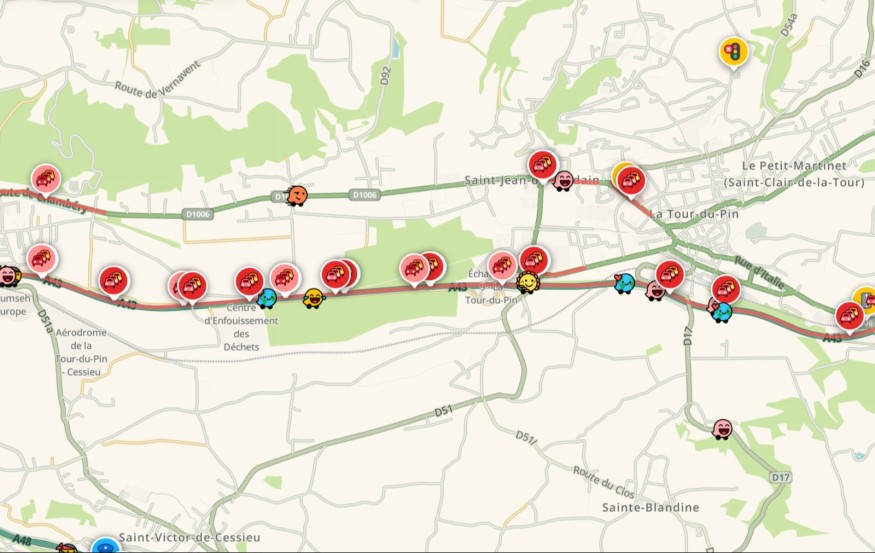Open the traffic jam pin on Route de Chambéry
The image size is (875, 553).
point(46,180)
